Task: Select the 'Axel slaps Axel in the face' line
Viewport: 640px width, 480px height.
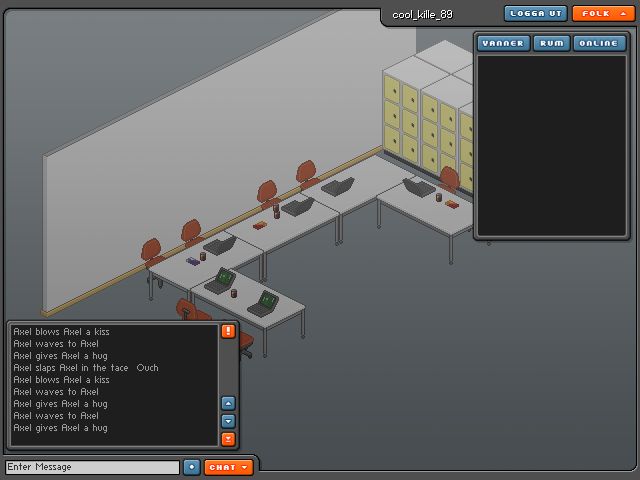Action: [x=71, y=368]
